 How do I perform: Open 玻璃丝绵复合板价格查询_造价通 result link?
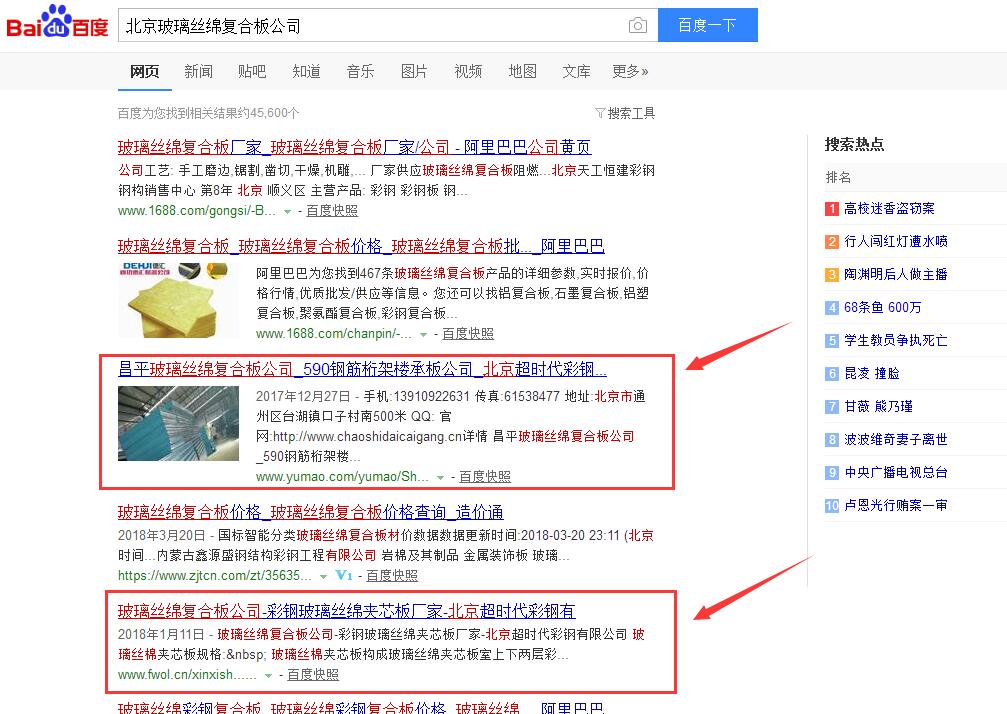point(310,512)
